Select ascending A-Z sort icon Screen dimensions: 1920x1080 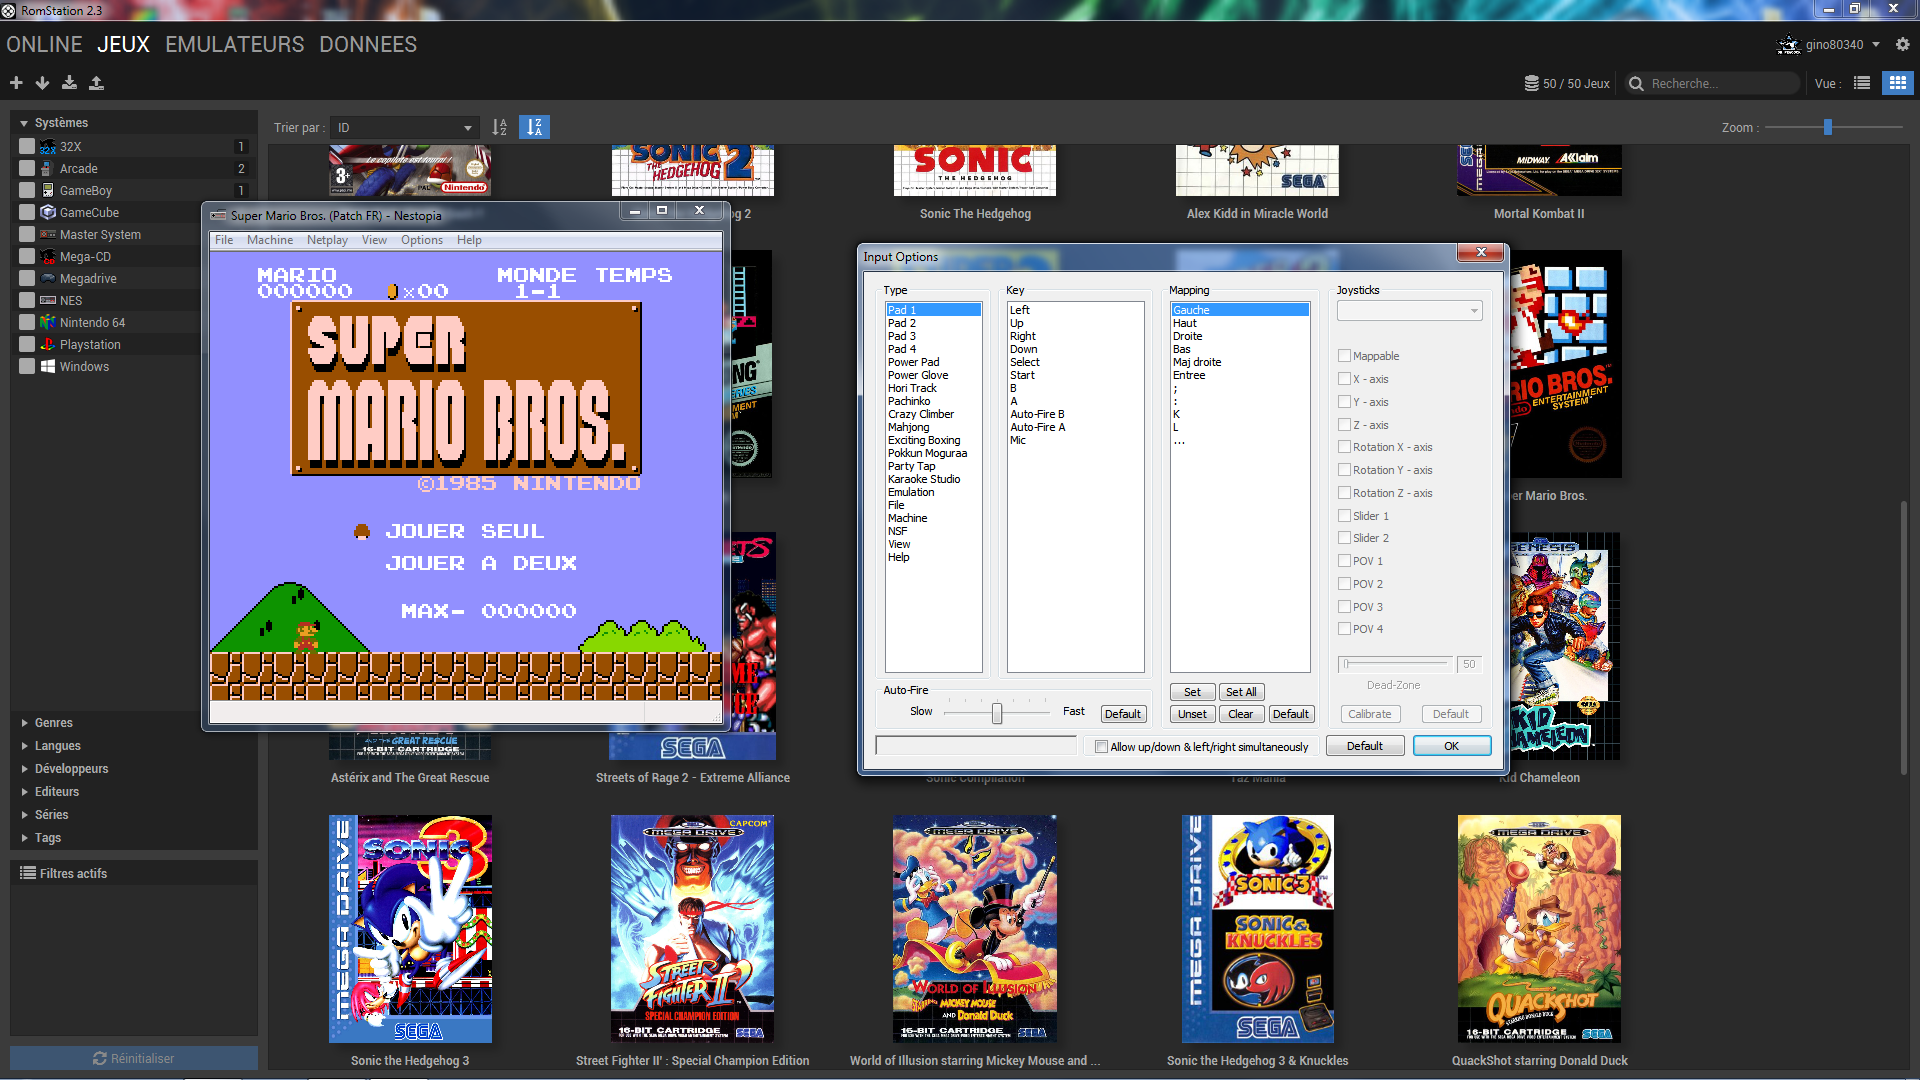click(x=500, y=127)
